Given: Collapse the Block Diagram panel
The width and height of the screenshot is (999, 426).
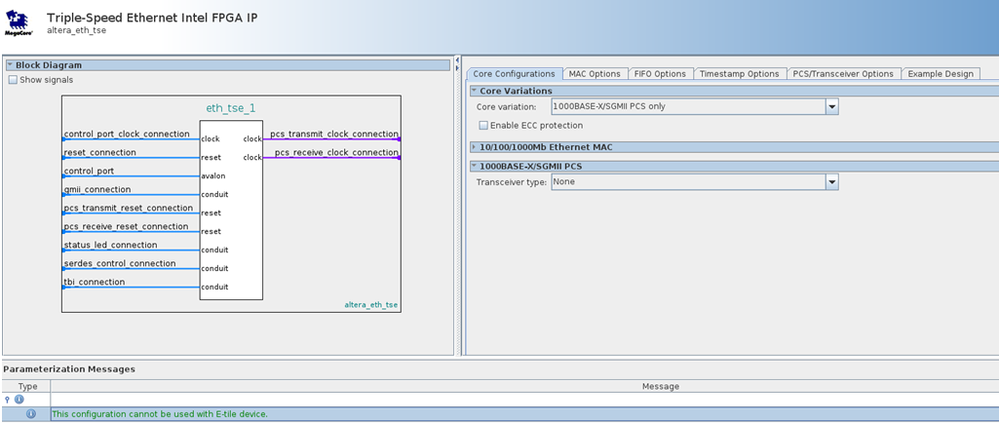Looking at the screenshot, I should click(10, 65).
